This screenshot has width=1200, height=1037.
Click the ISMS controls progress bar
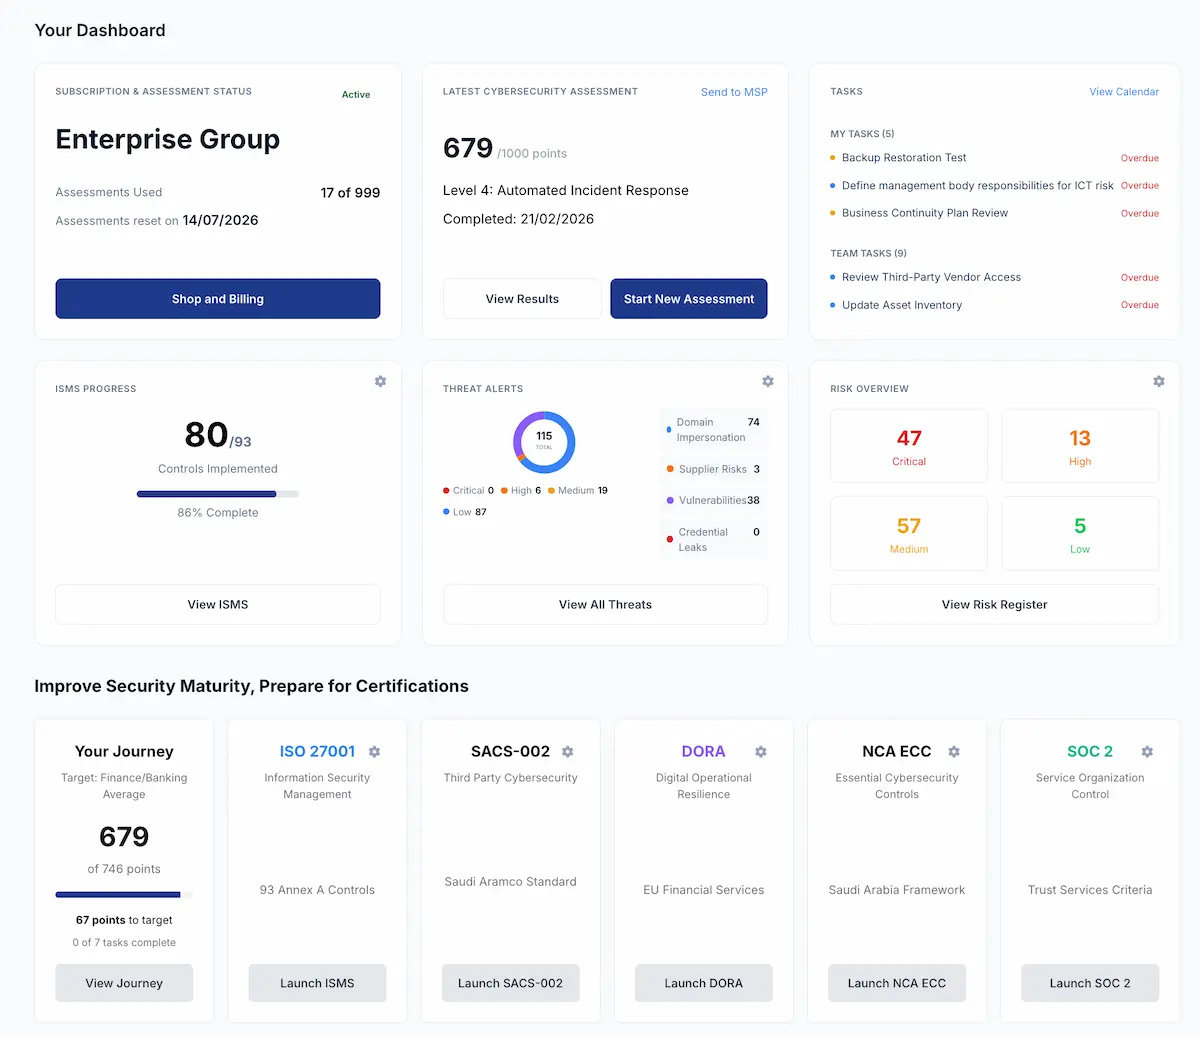coord(218,494)
